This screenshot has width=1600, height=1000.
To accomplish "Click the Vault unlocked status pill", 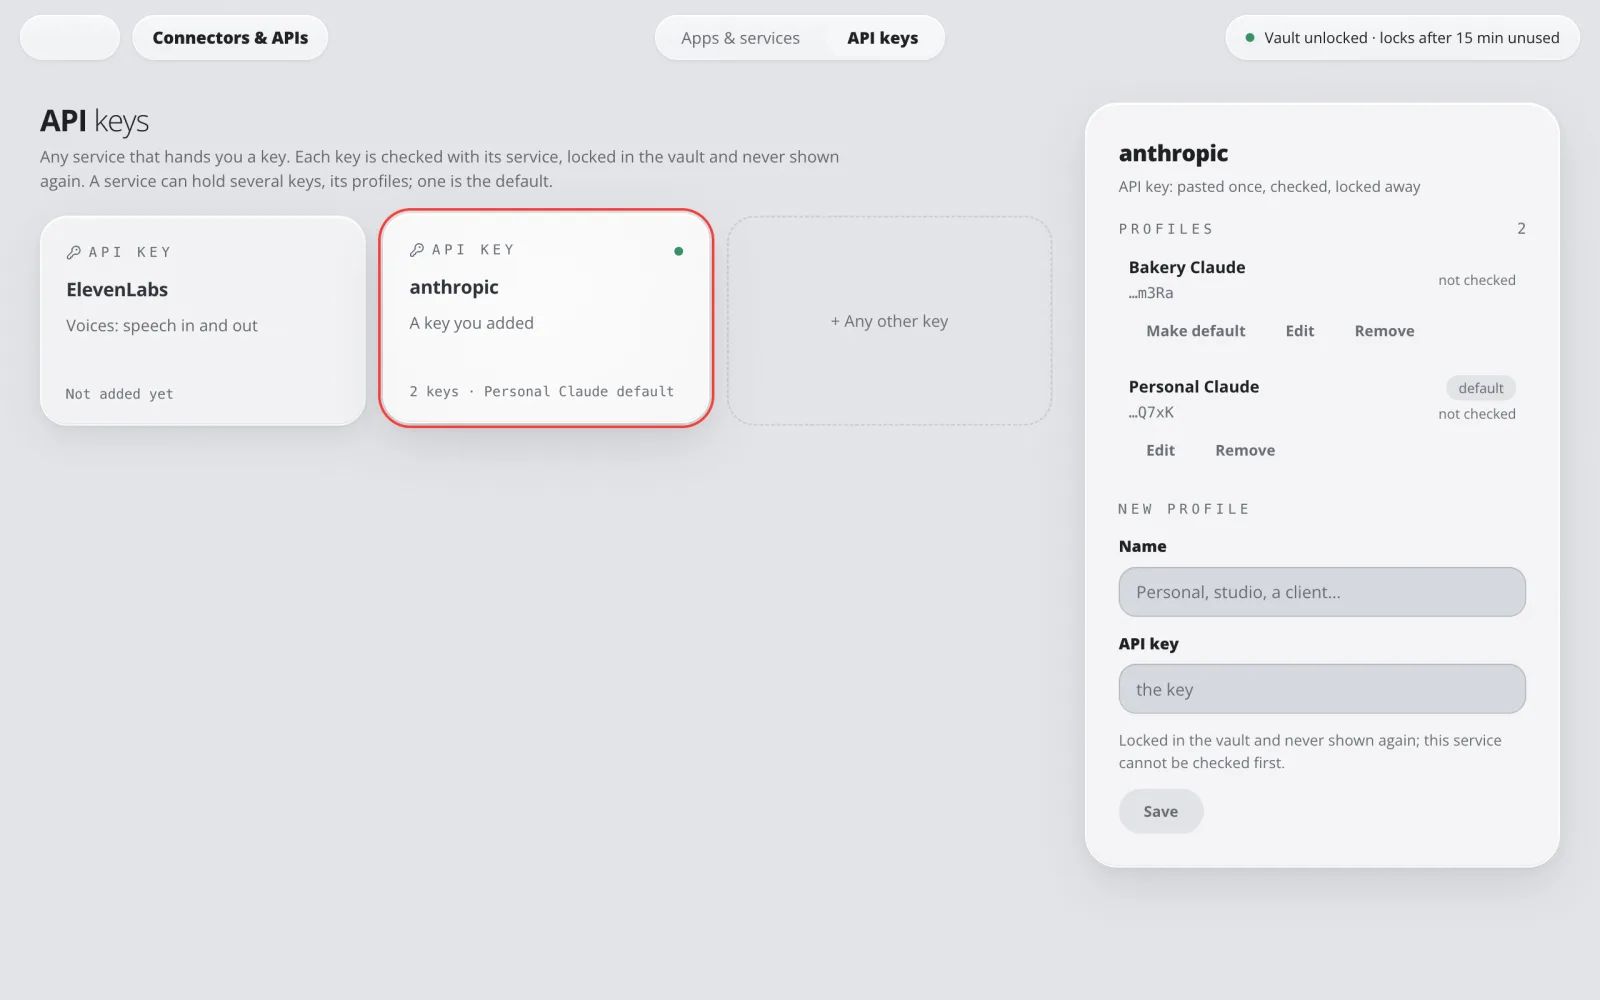I will (1402, 38).
